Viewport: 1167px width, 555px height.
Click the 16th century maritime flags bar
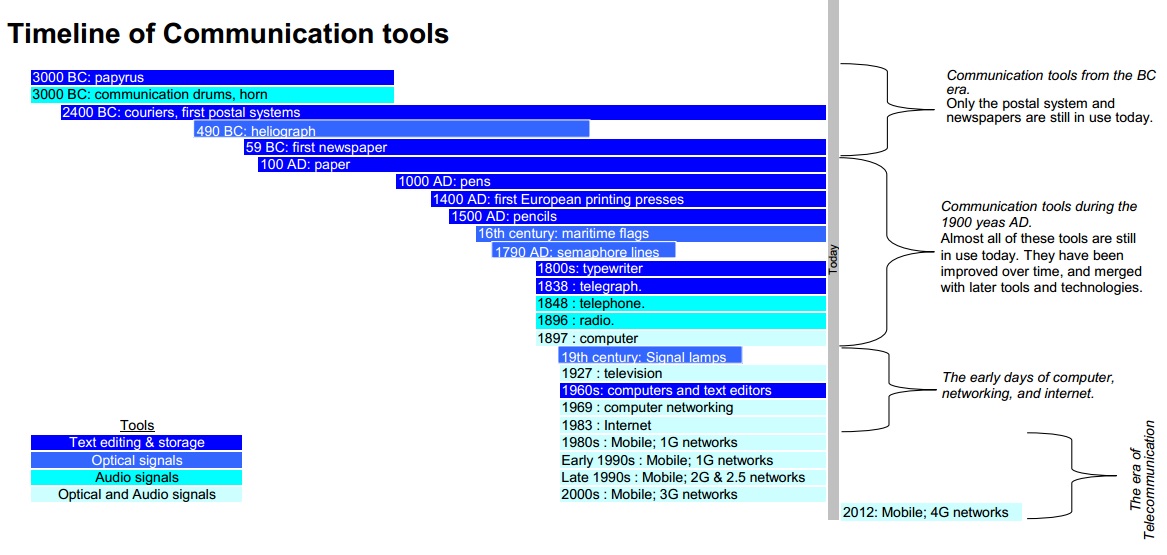[x=651, y=234]
